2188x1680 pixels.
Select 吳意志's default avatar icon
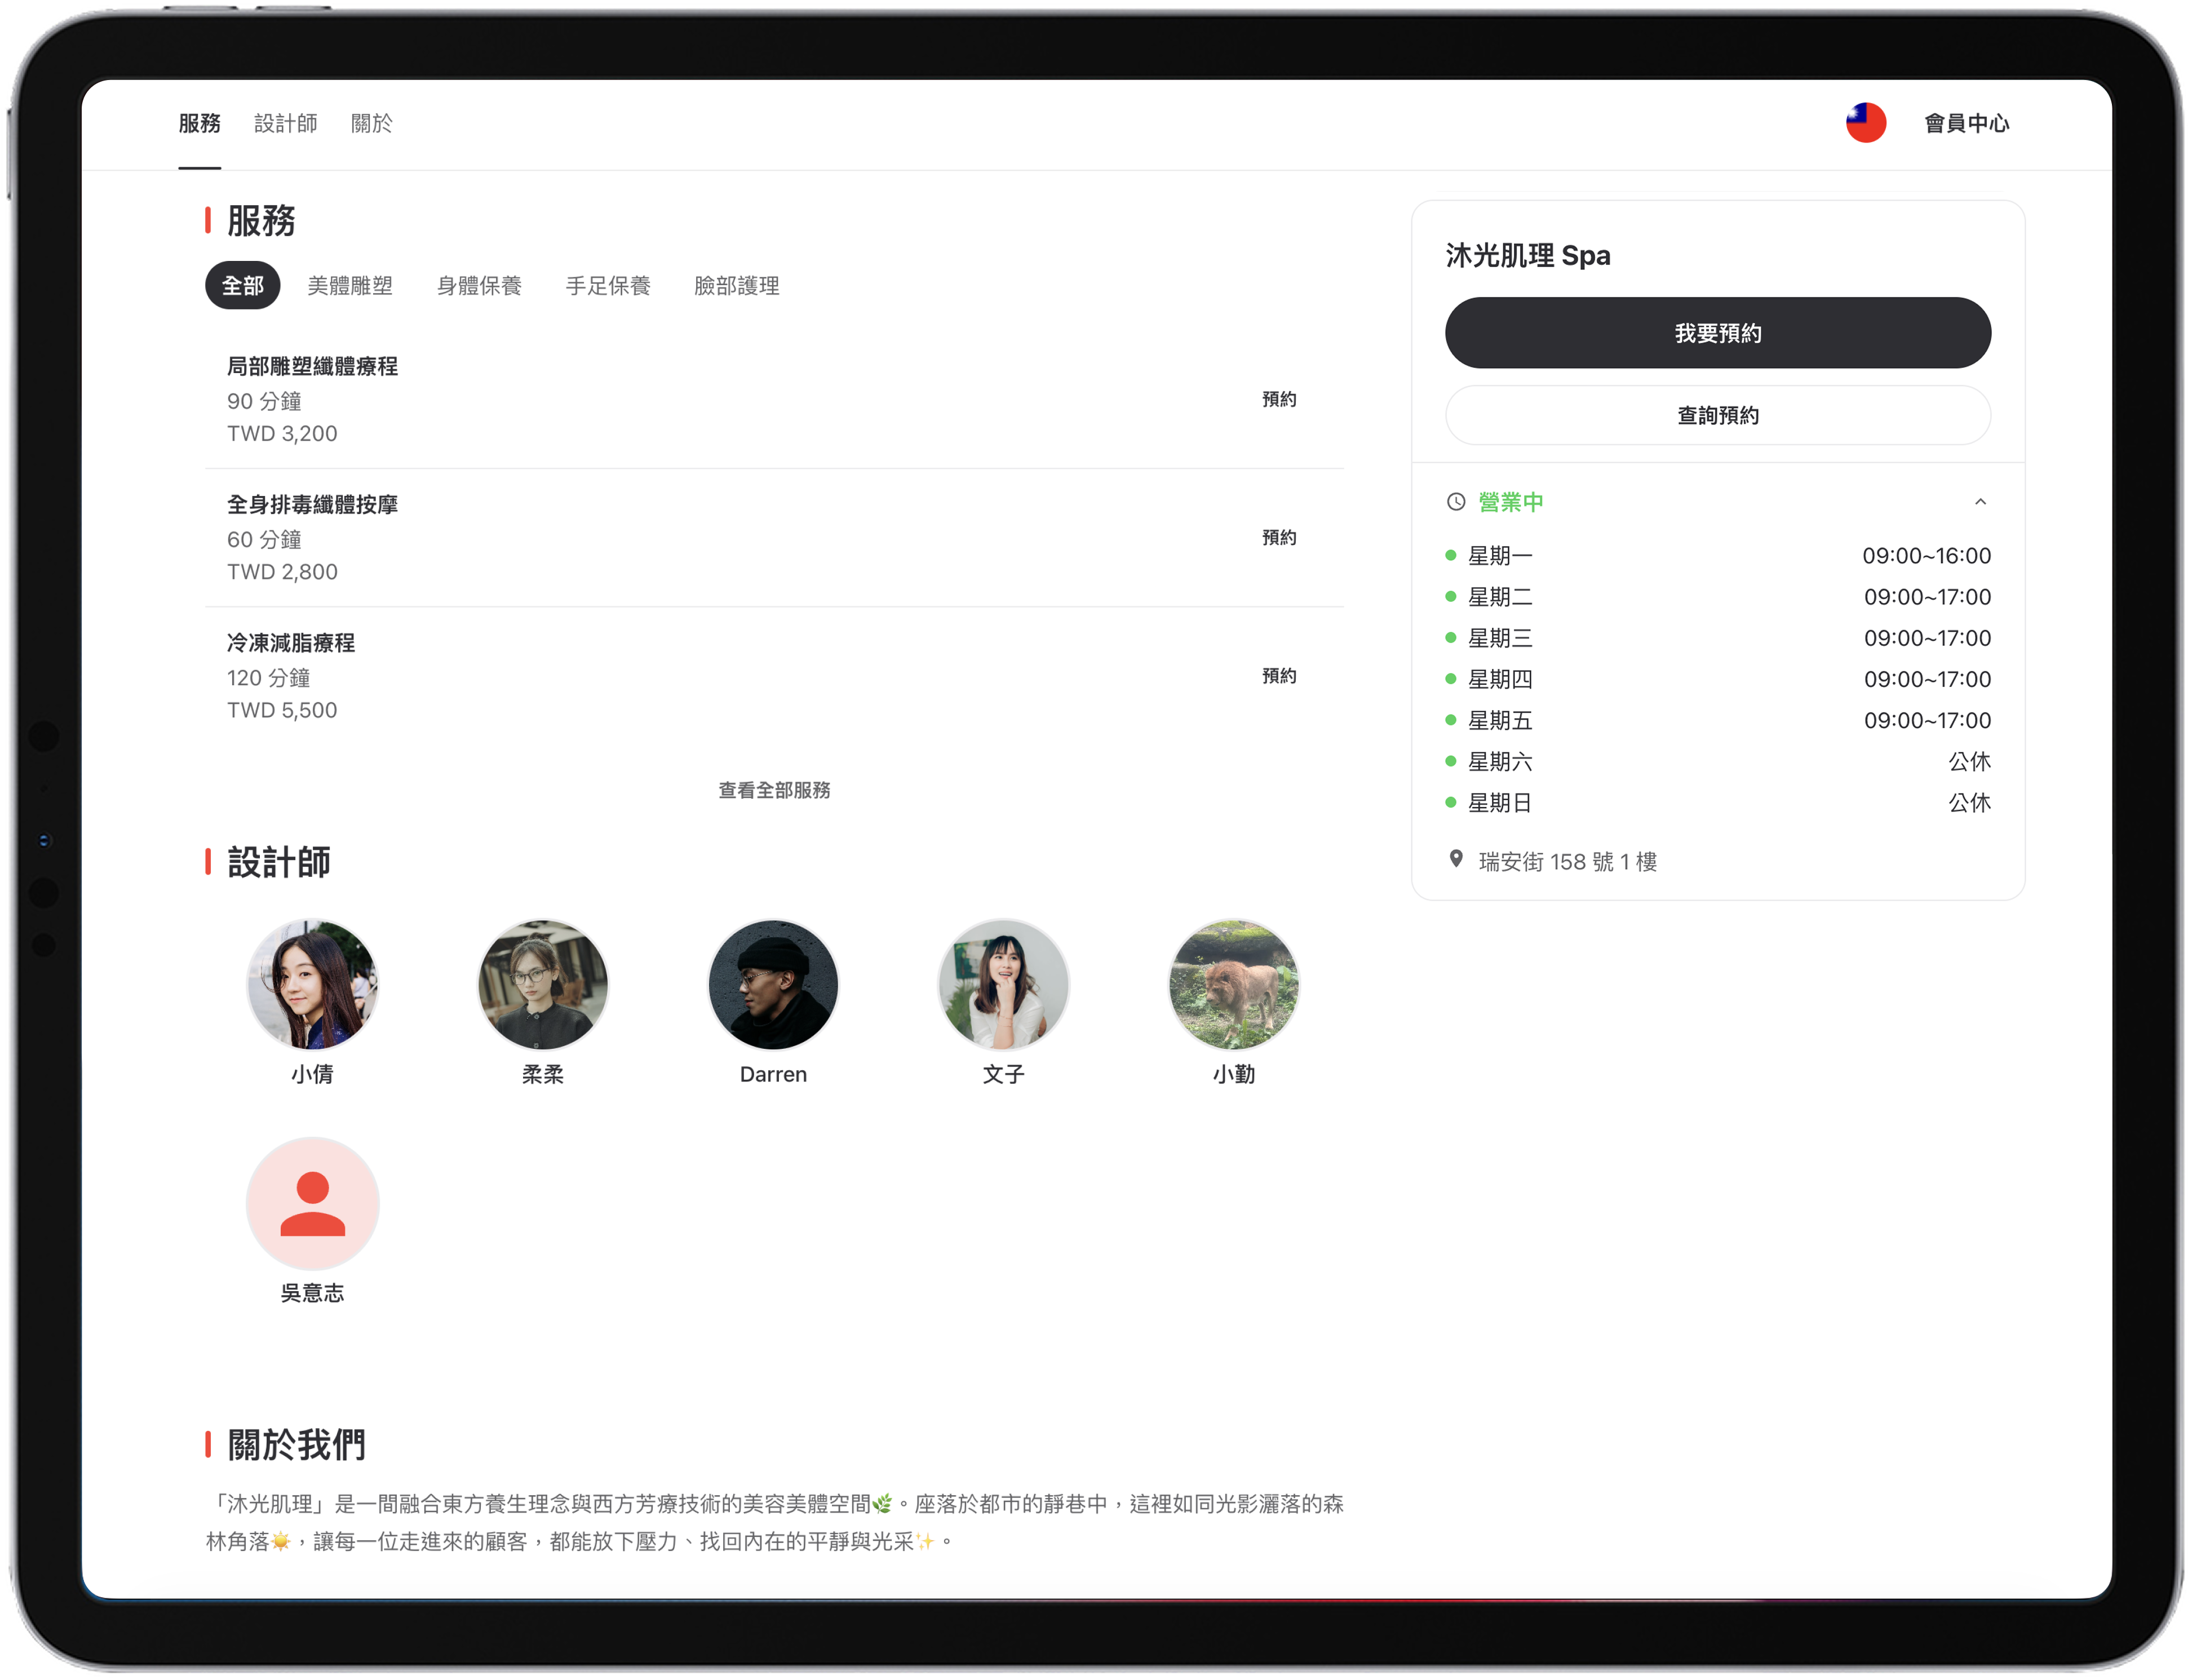[312, 1204]
